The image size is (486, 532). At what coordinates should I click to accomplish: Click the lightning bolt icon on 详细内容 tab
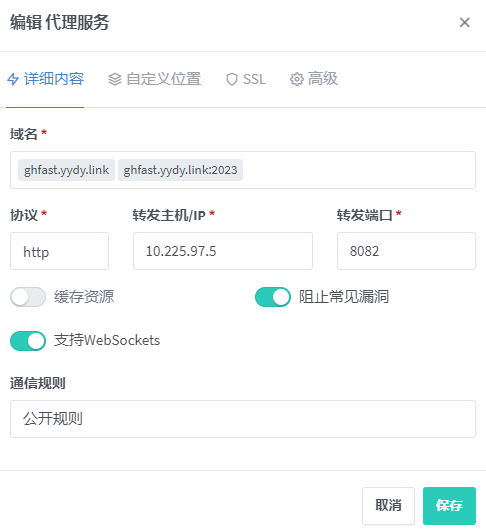click(13, 79)
